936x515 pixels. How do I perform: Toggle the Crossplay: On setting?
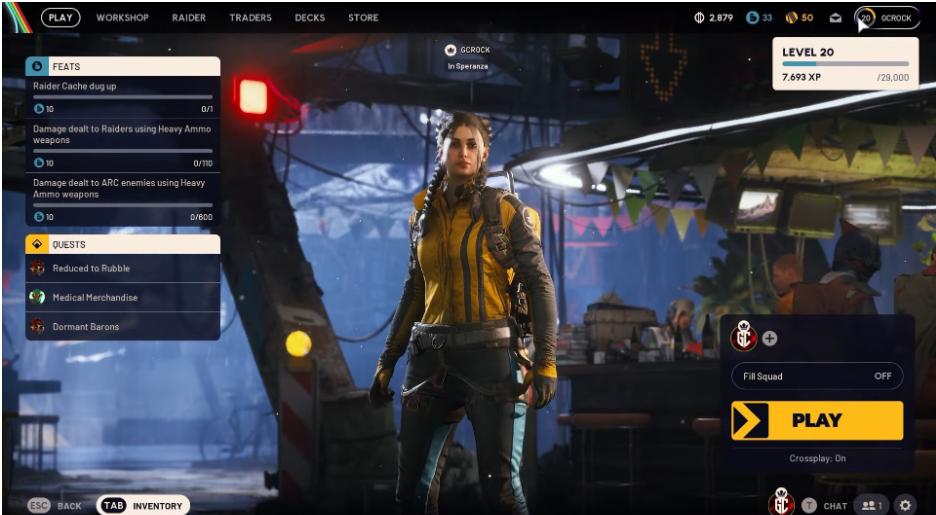click(817, 459)
